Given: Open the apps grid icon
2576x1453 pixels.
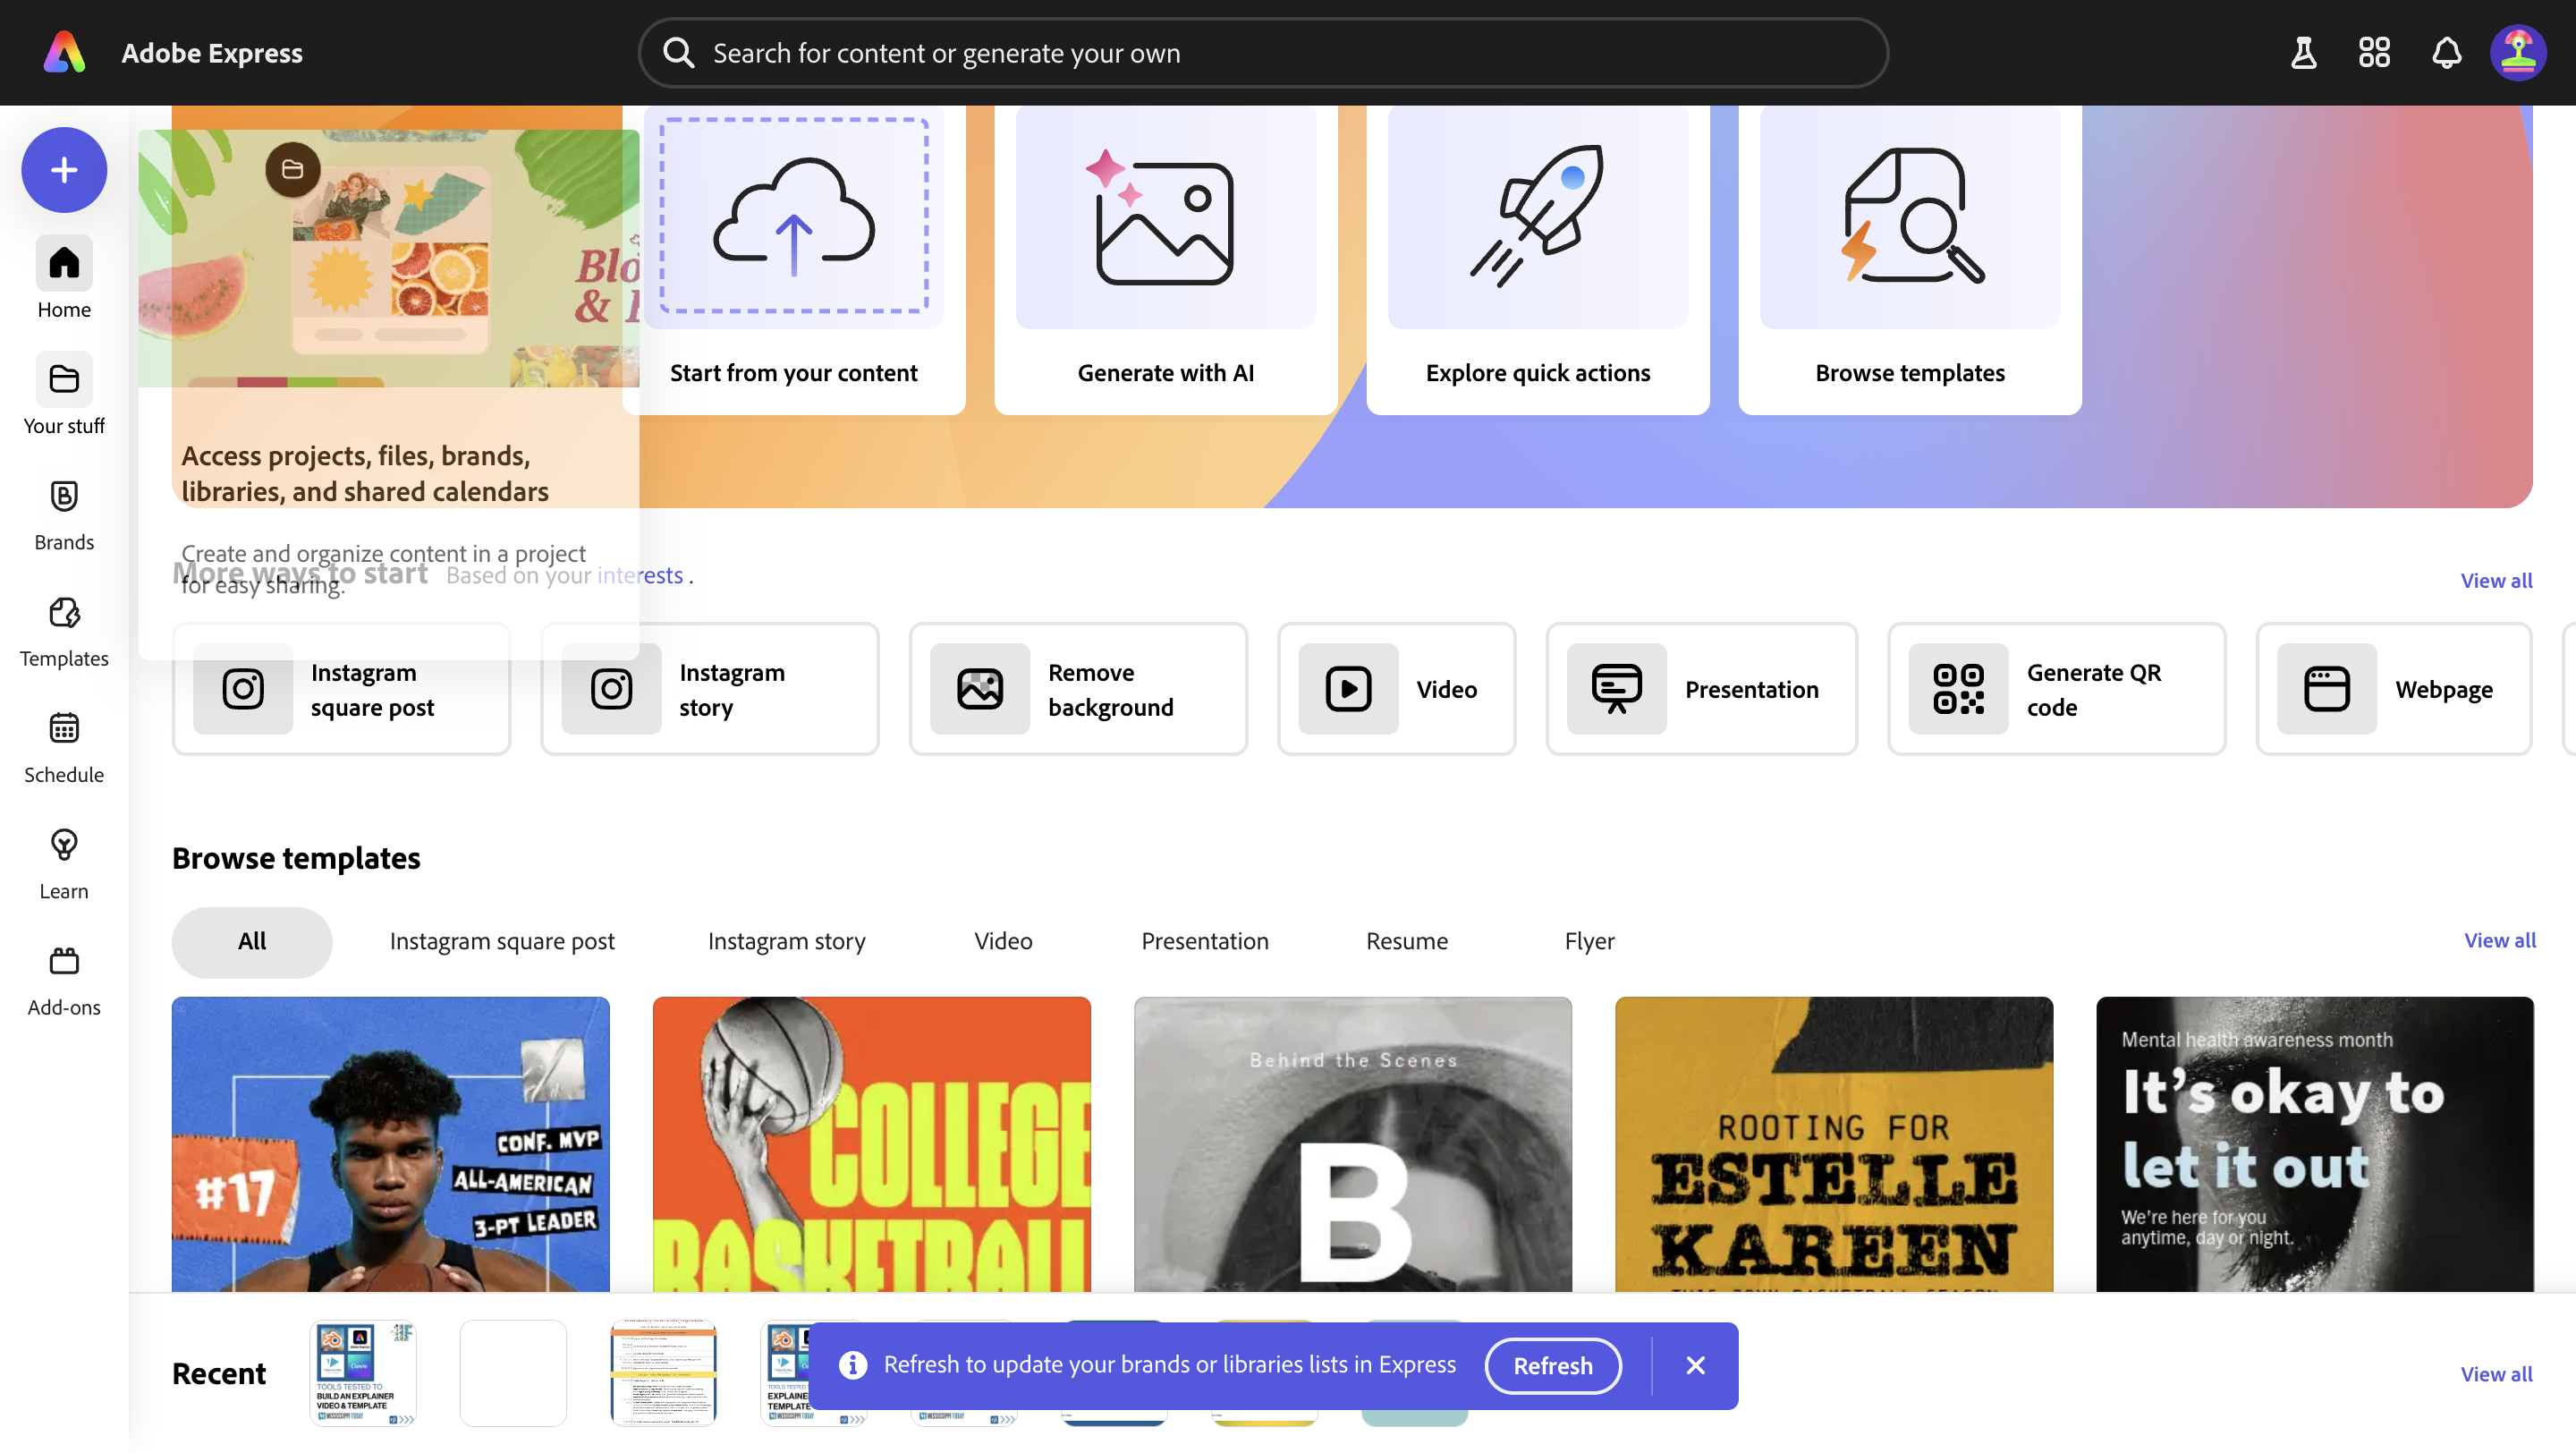Looking at the screenshot, I should 2374,53.
